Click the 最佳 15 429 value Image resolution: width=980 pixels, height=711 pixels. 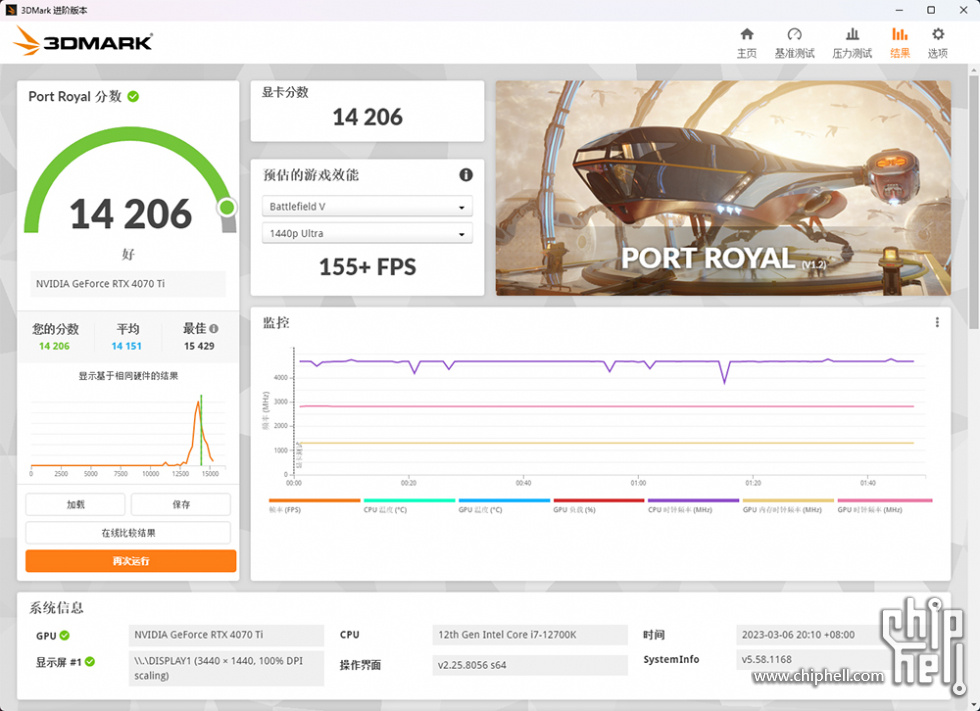[x=199, y=346]
